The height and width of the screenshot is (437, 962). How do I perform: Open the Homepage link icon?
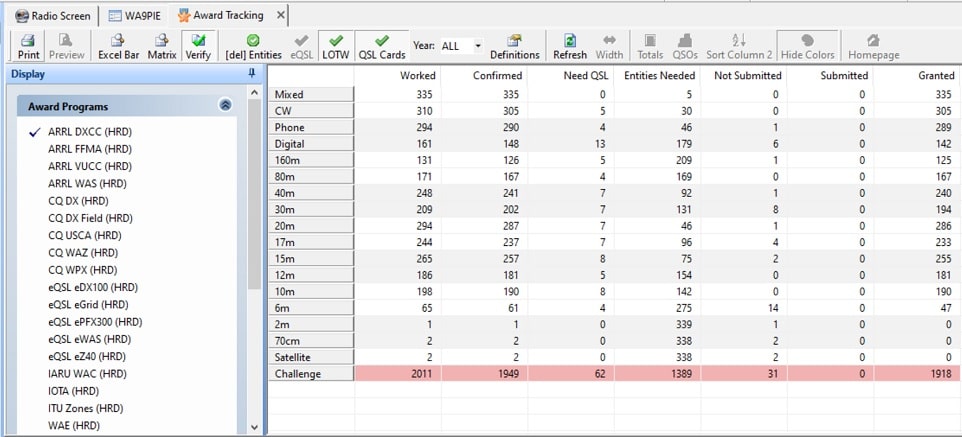[874, 47]
